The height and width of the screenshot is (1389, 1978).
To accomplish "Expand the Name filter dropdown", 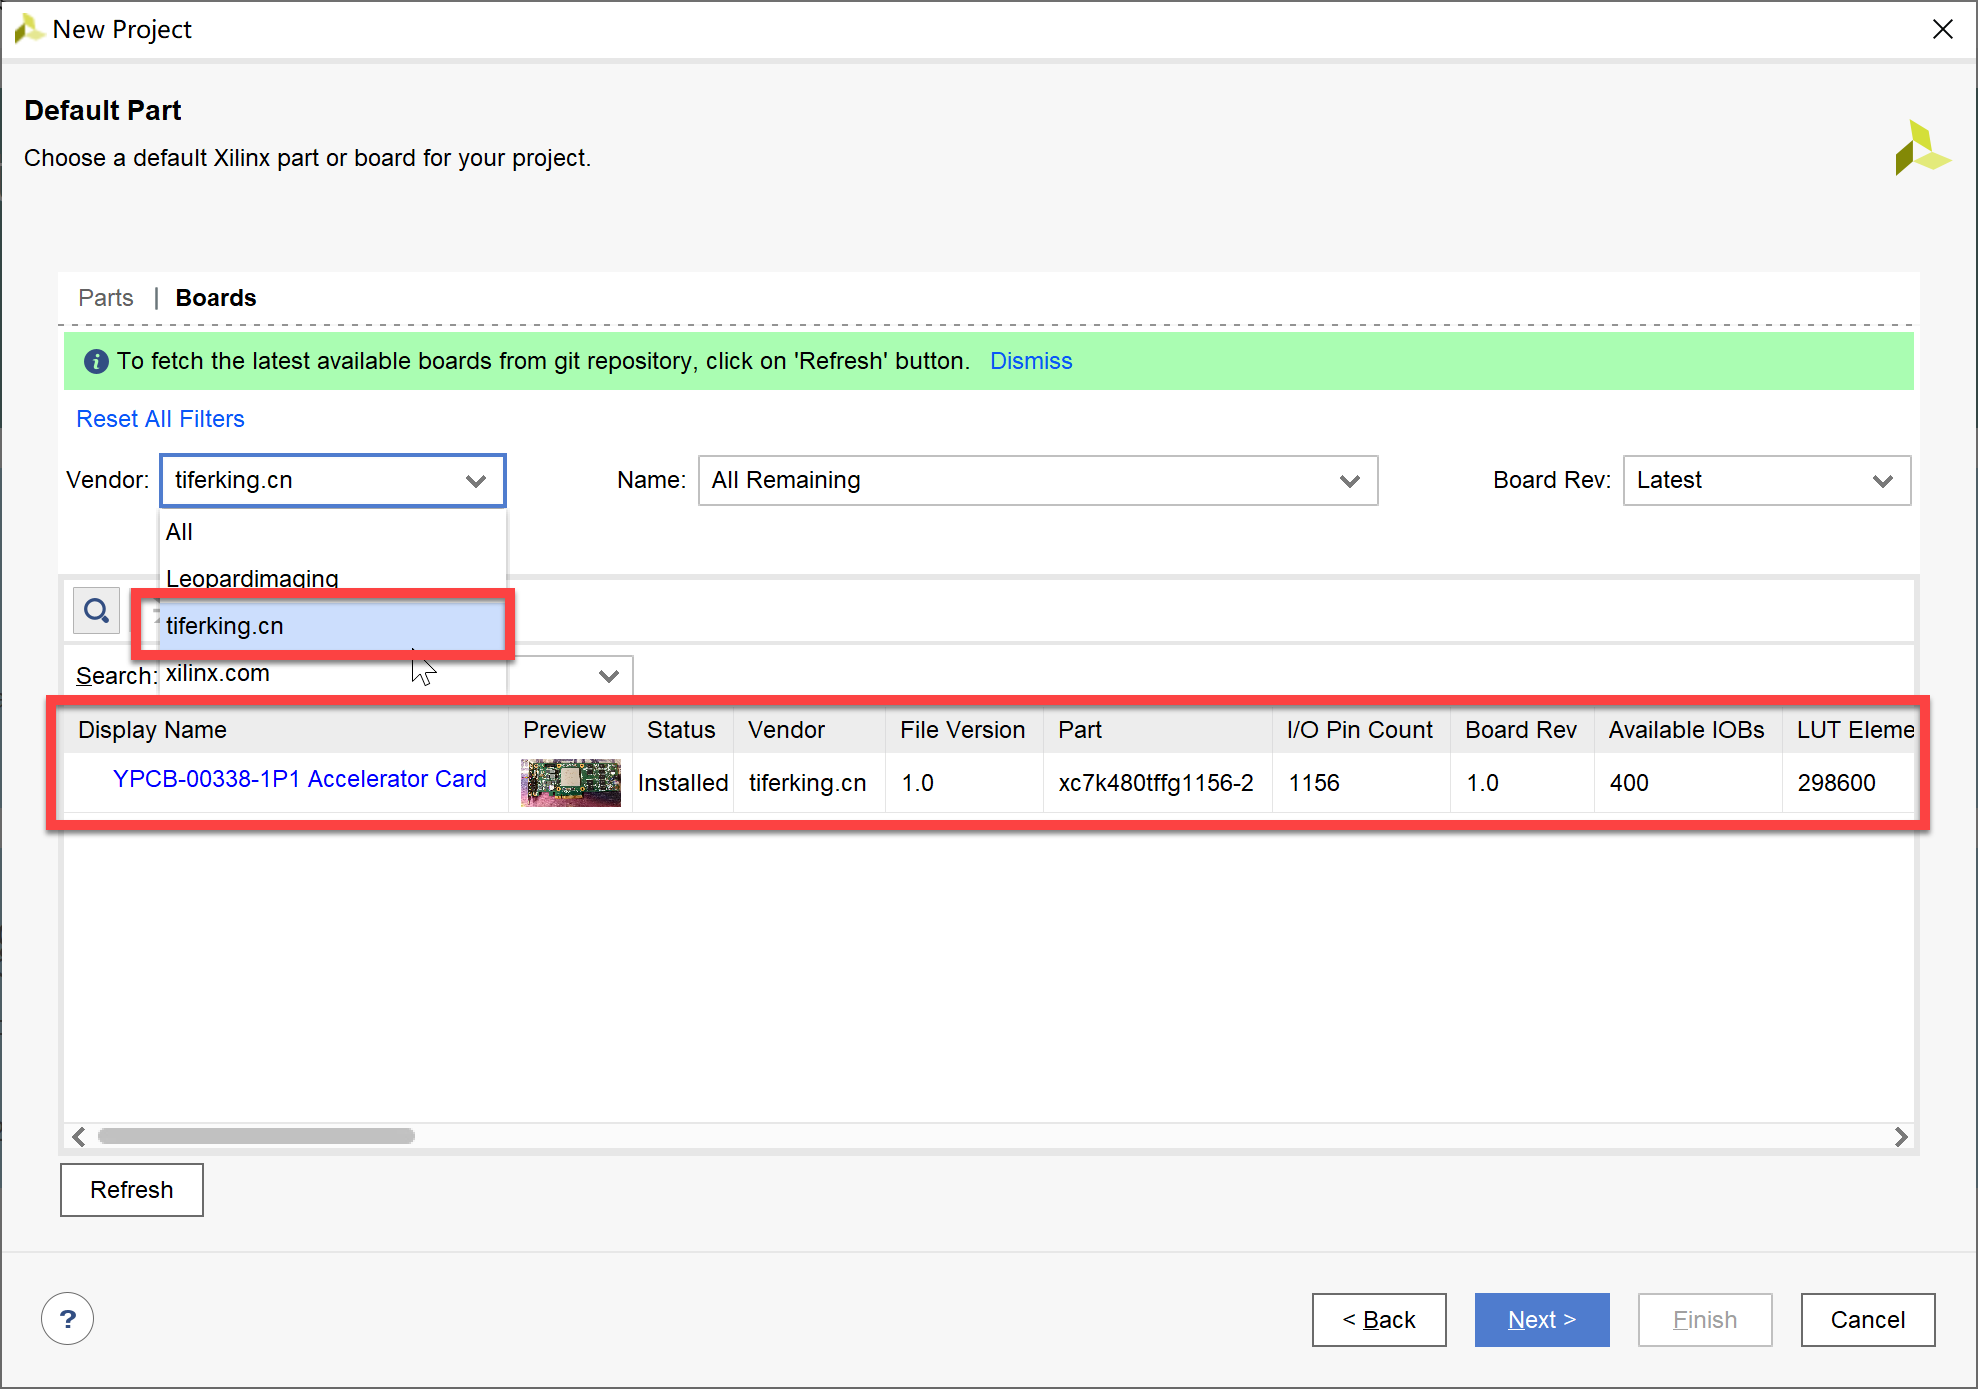I will (x=1037, y=480).
